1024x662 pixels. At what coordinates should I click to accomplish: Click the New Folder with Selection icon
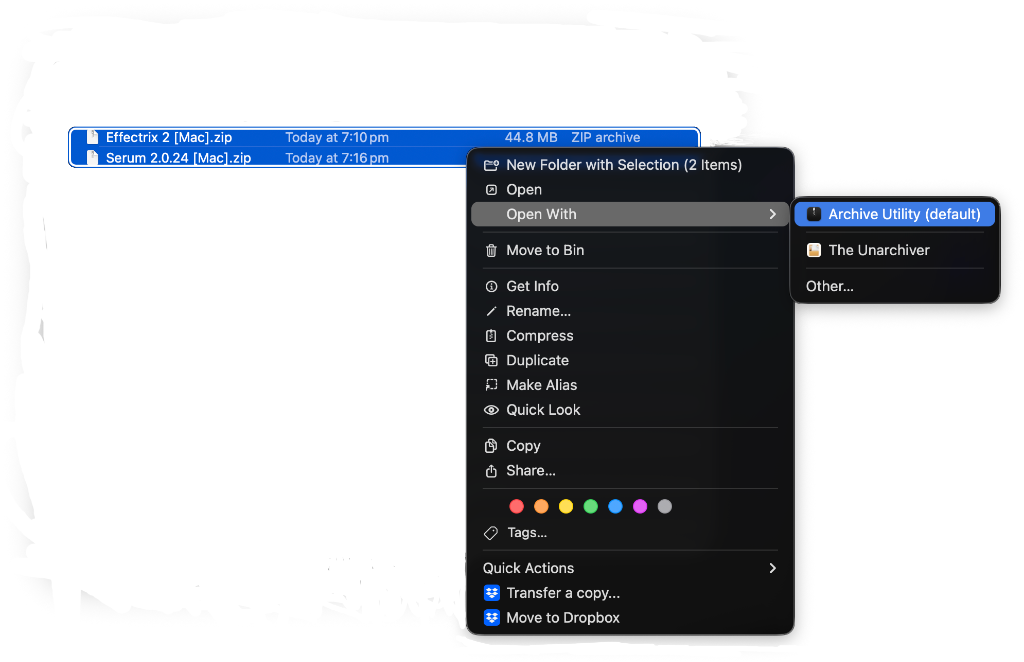coord(491,165)
